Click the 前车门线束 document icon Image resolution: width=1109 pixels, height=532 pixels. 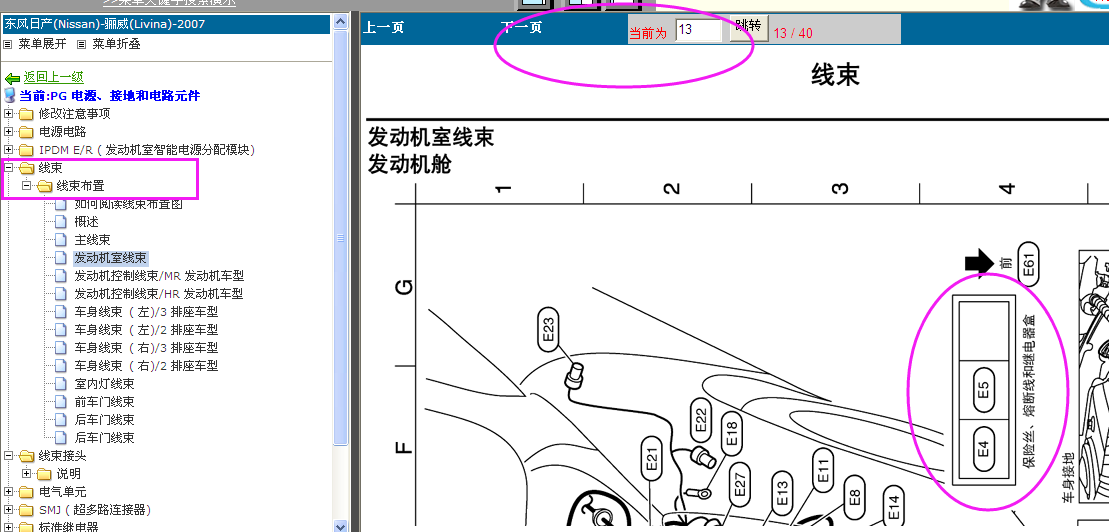point(60,402)
